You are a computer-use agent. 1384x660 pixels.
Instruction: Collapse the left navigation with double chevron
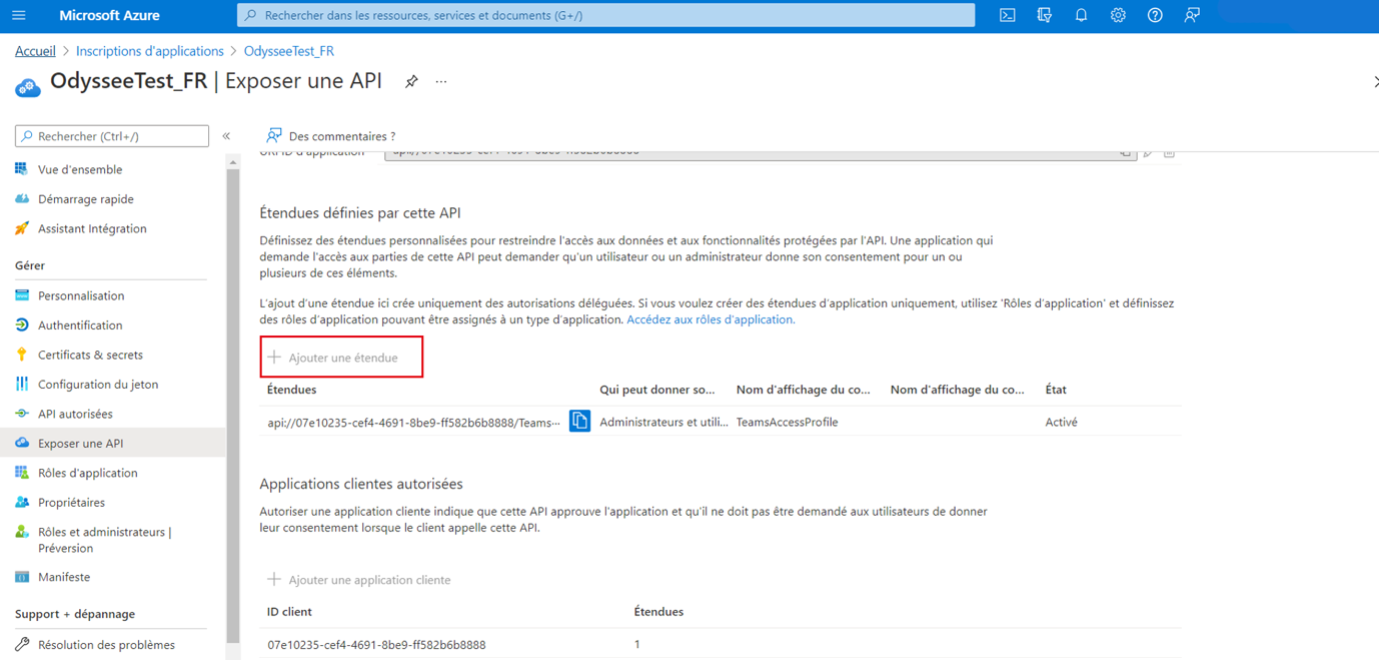click(x=227, y=136)
